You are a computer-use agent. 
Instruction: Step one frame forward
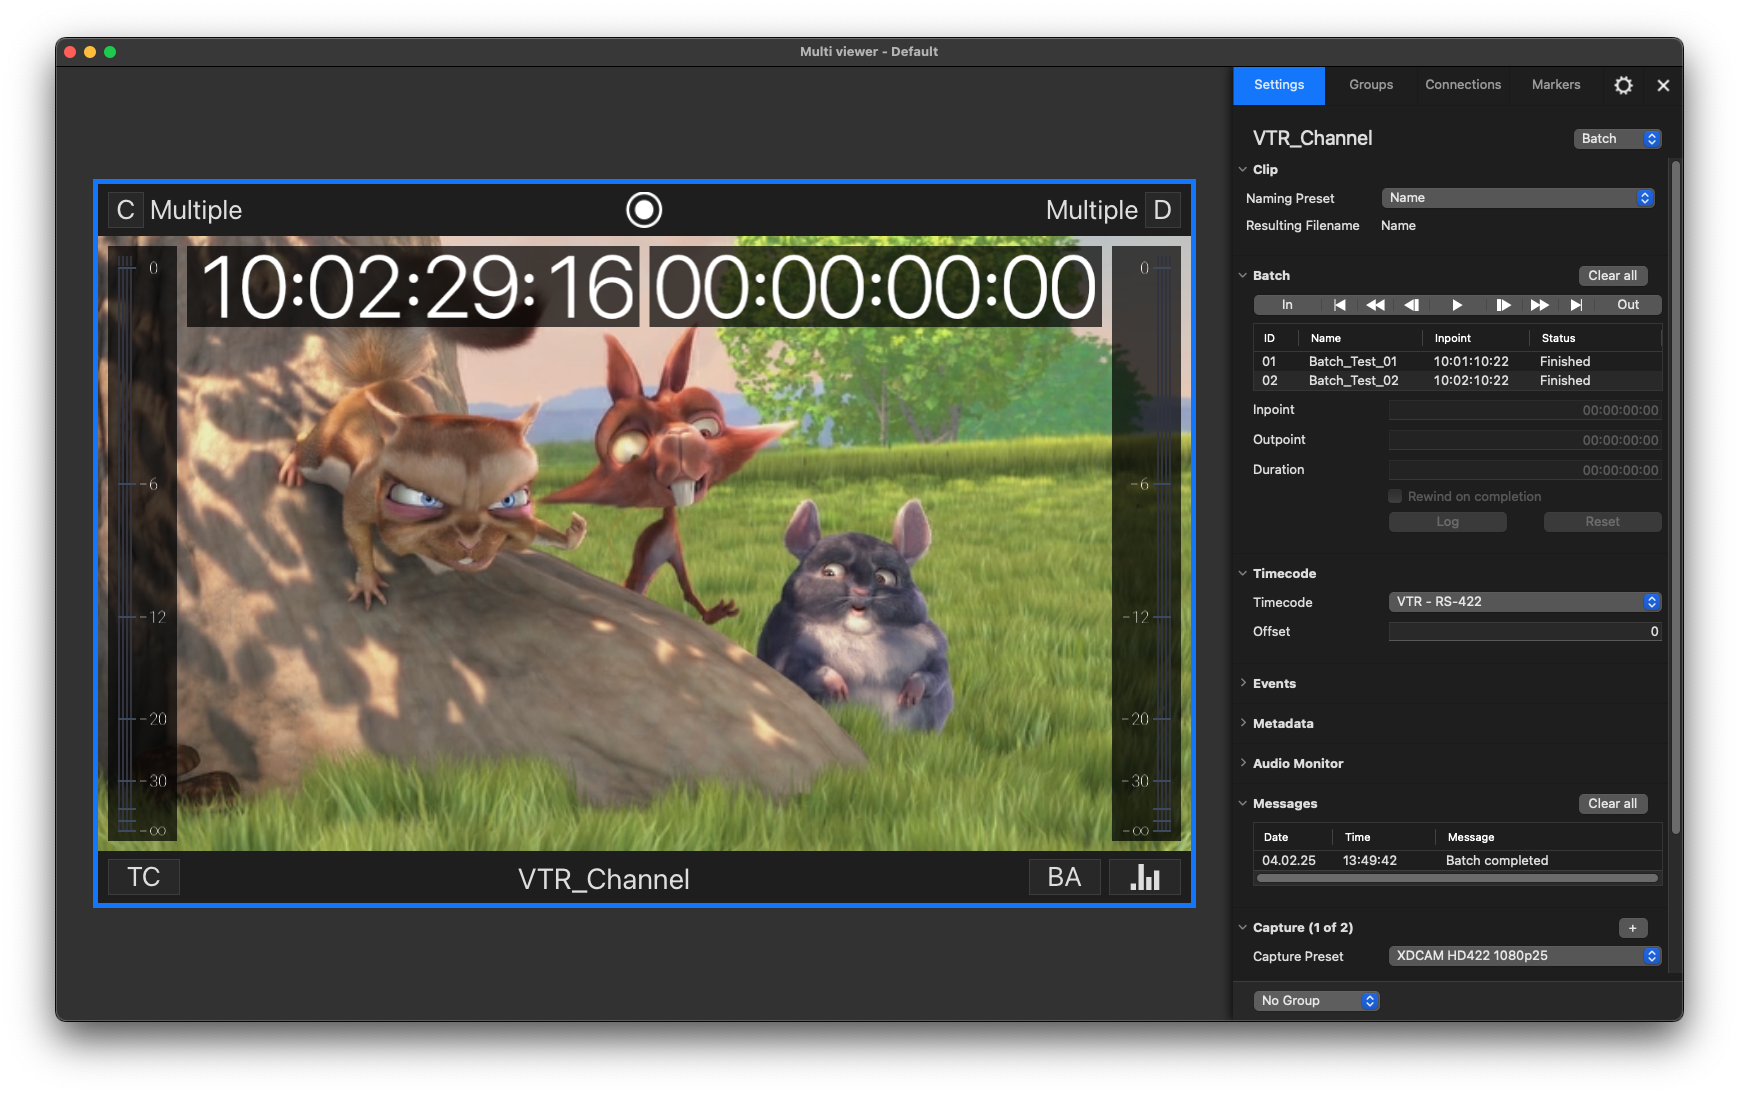tap(1503, 305)
